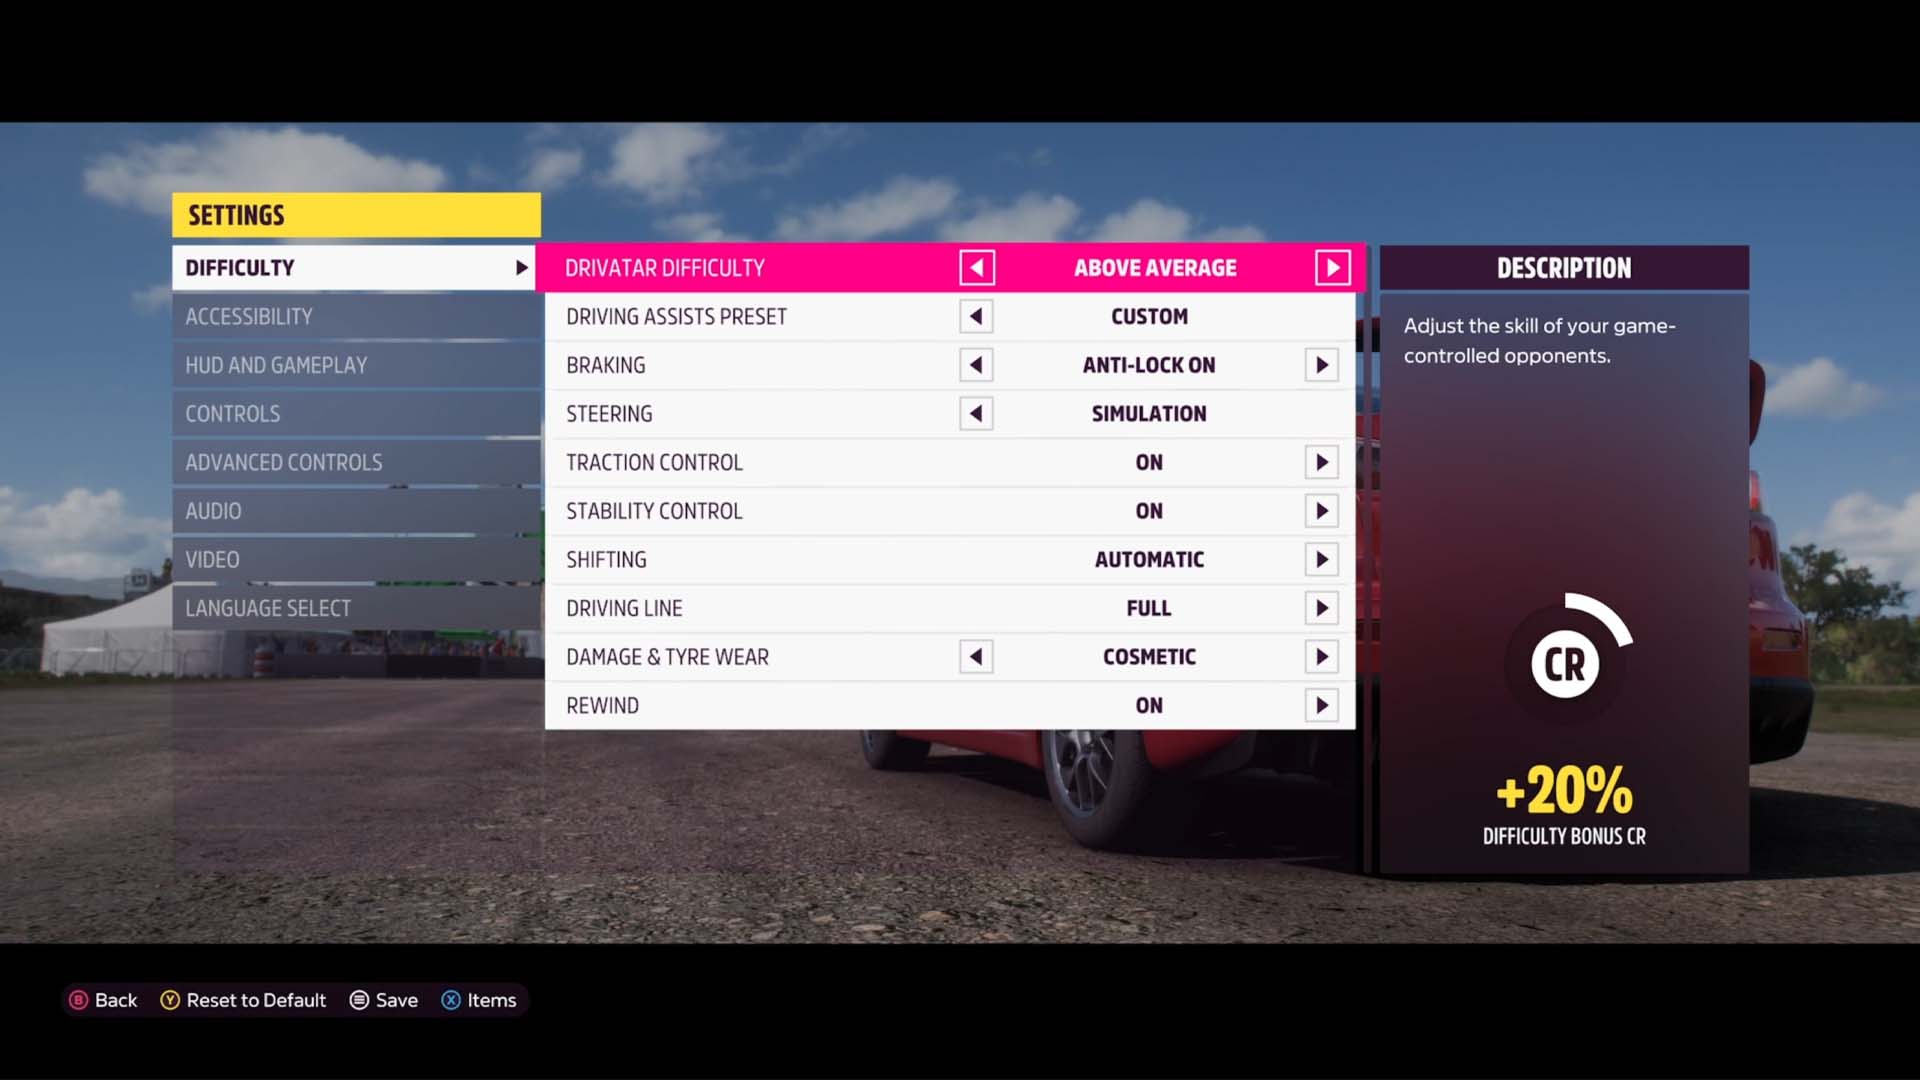Click the left arrow on Braking setting
The height and width of the screenshot is (1080, 1920).
(976, 365)
